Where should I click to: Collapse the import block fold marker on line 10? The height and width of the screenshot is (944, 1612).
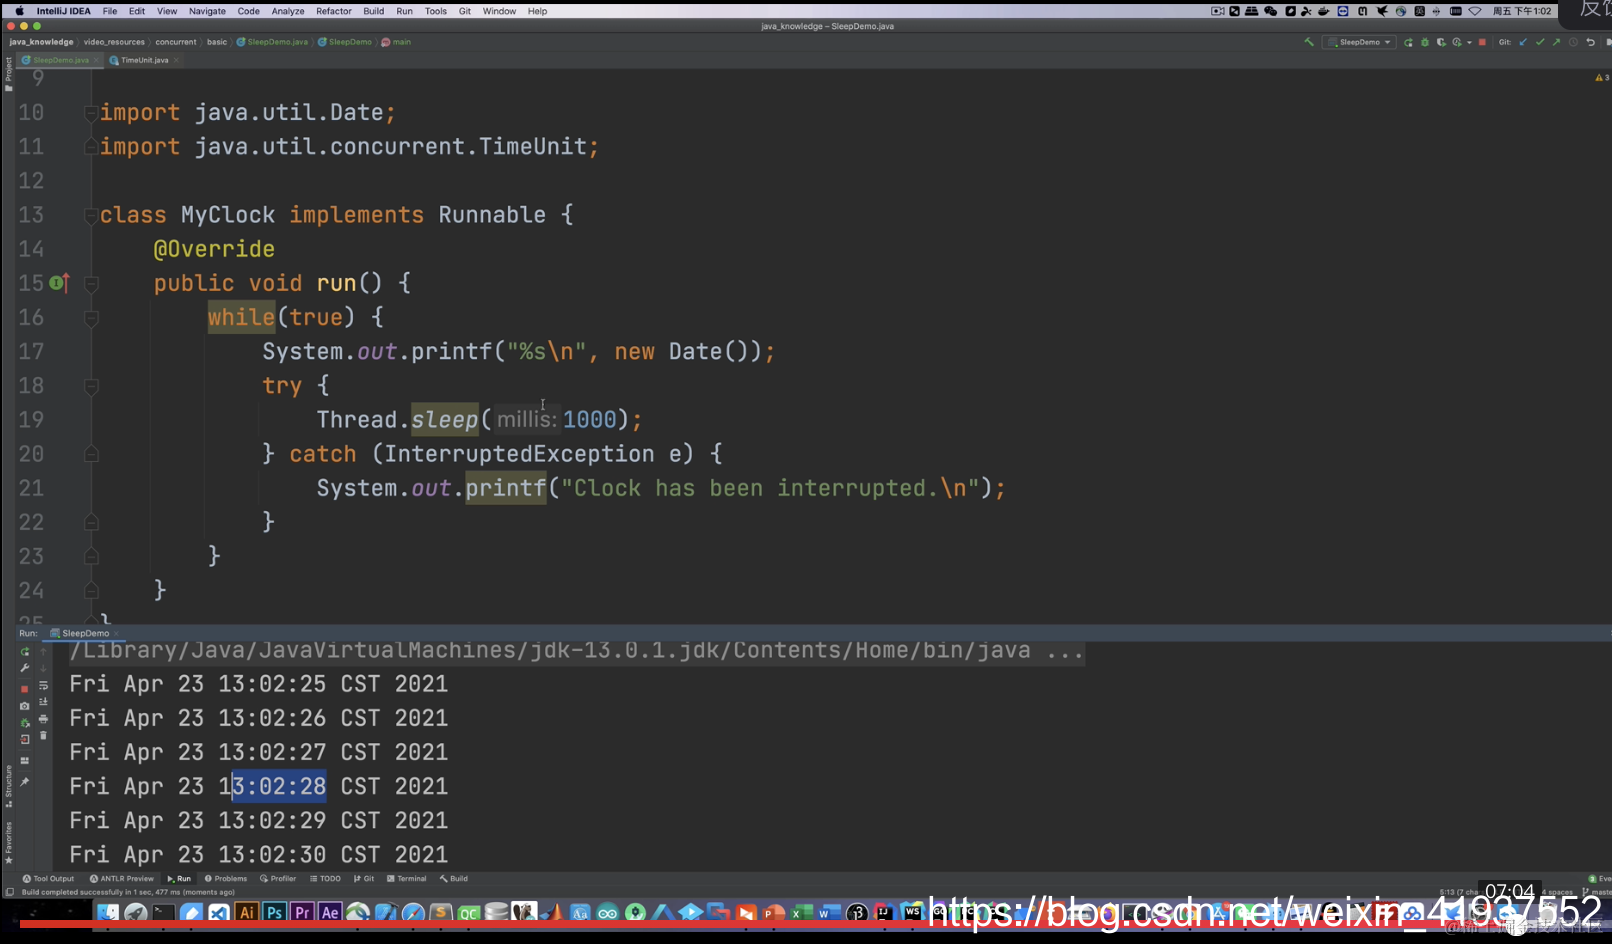pos(91,113)
